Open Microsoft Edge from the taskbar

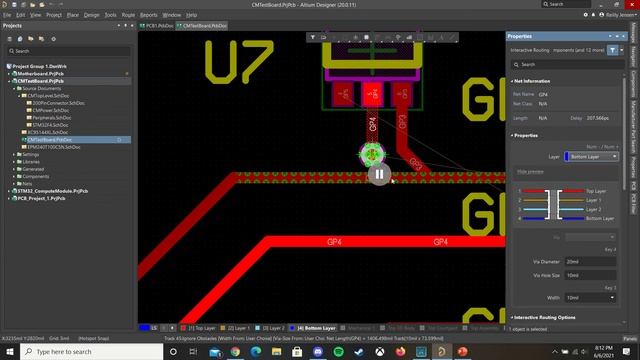[x=256, y=351]
